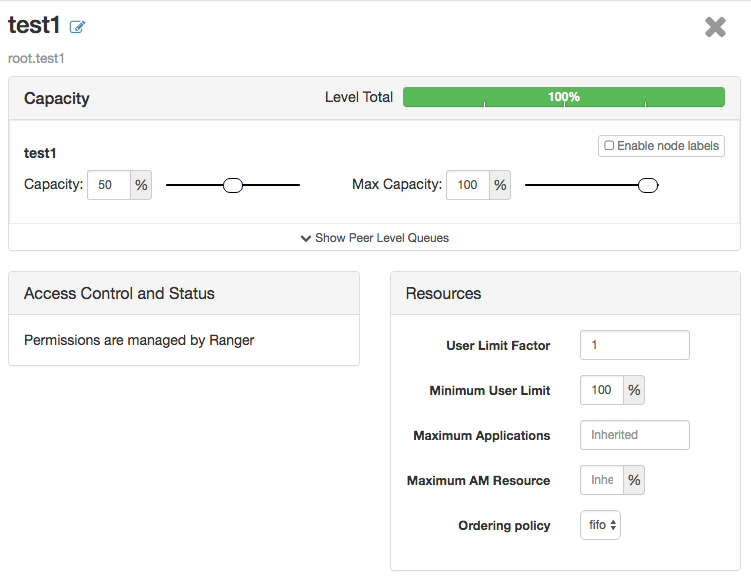751x582 pixels.
Task: Click the chevron beside Show Peer Level Queues
Action: pyautogui.click(x=306, y=238)
